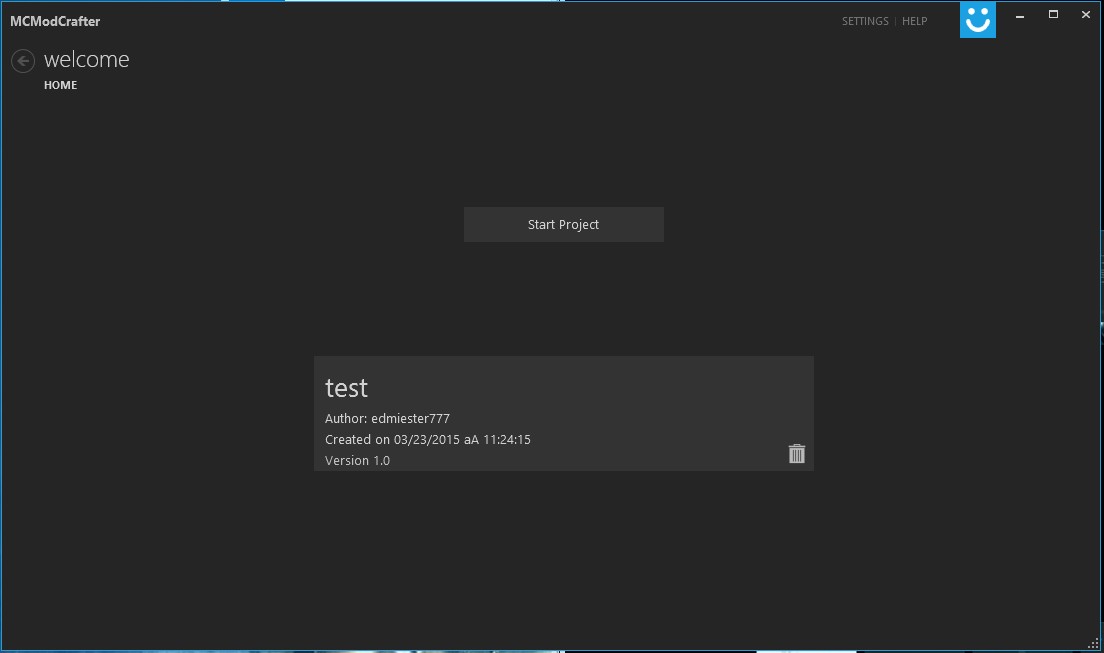The width and height of the screenshot is (1104, 653).
Task: Click the back arrow beside welcome
Action: click(22, 61)
